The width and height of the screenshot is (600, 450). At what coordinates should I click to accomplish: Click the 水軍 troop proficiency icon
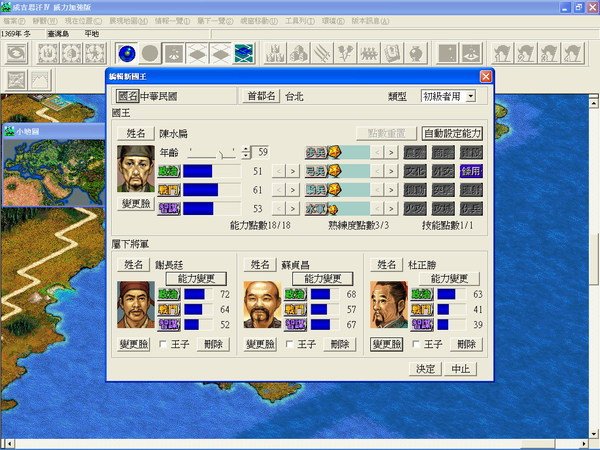(317, 209)
